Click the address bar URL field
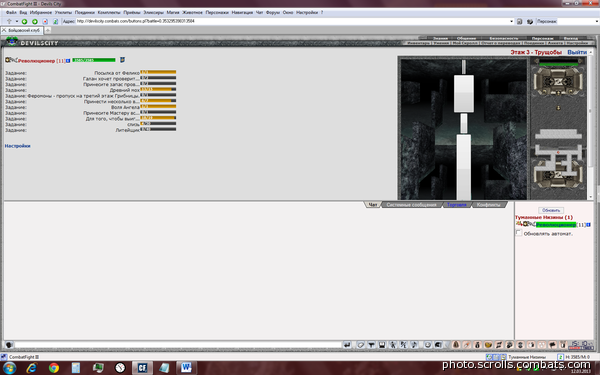The height and width of the screenshot is (375, 600). tap(293, 21)
